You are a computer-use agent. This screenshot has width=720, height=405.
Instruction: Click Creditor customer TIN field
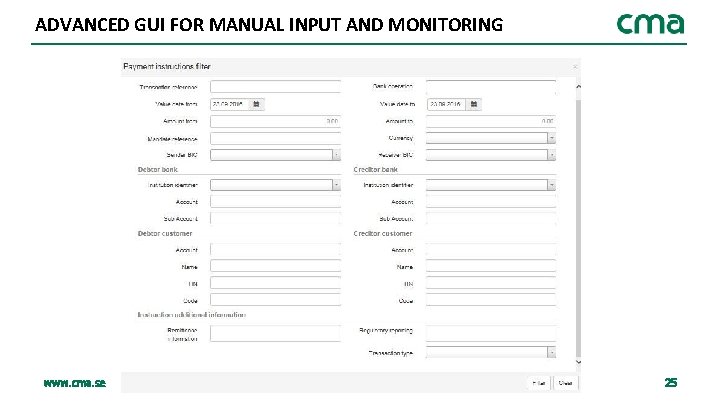coord(491,283)
